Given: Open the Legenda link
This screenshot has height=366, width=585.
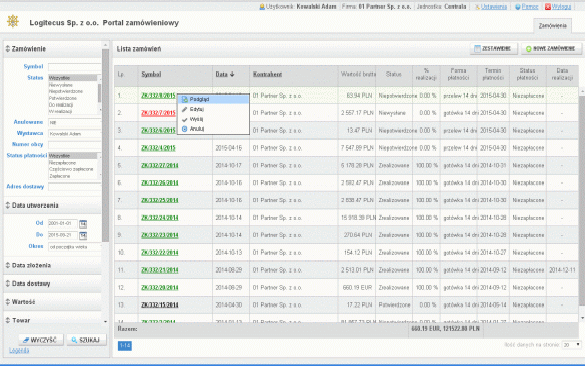Looking at the screenshot, I should (x=19, y=350).
